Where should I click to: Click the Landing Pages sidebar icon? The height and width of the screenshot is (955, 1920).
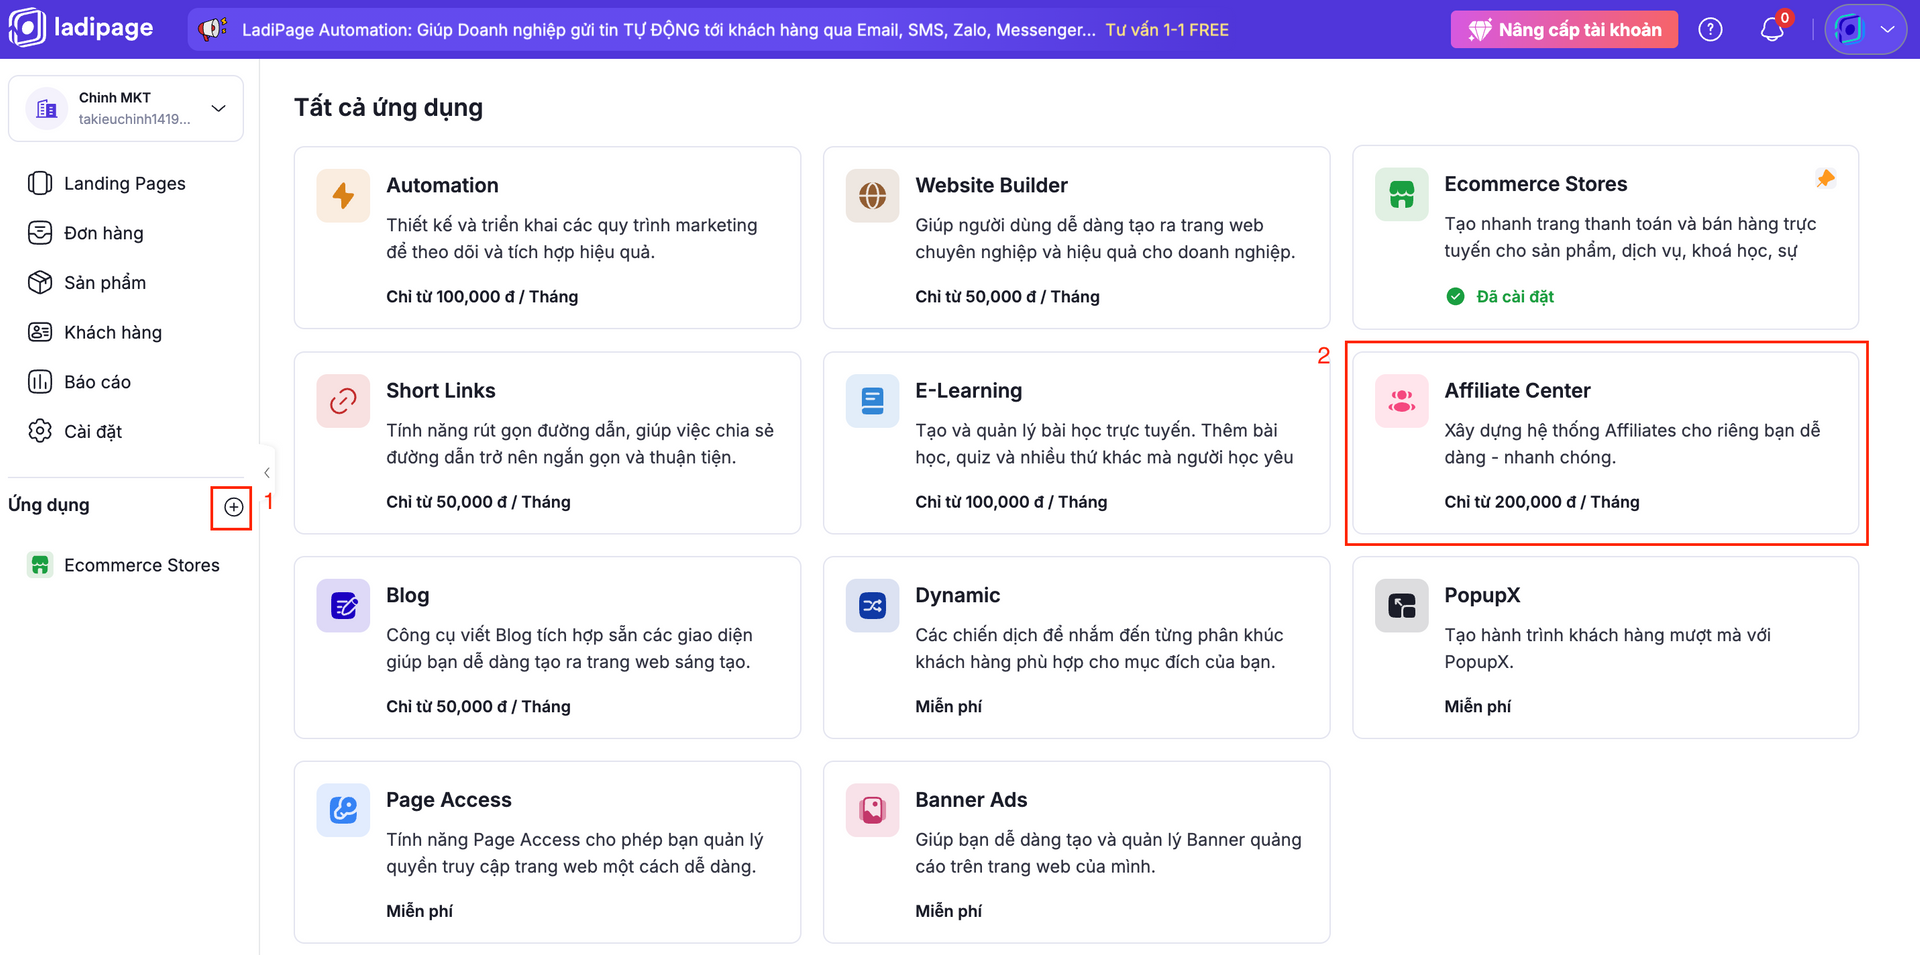tap(40, 183)
